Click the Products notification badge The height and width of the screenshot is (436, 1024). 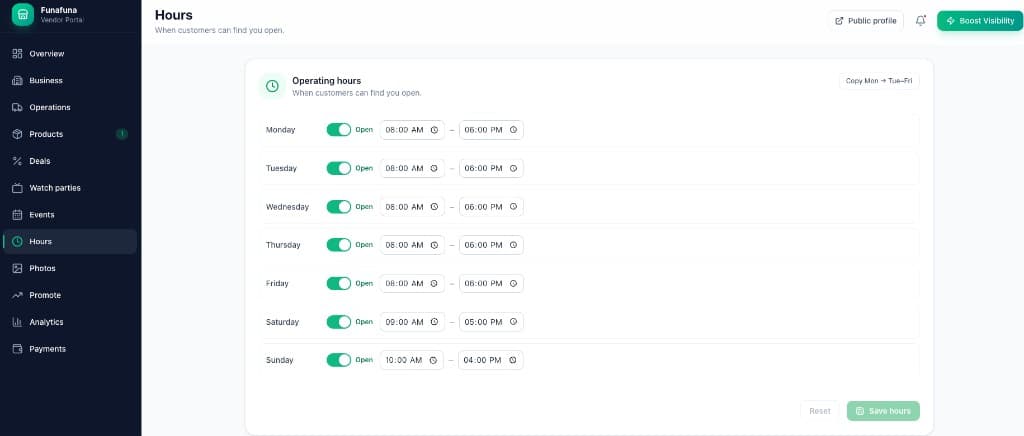point(121,134)
